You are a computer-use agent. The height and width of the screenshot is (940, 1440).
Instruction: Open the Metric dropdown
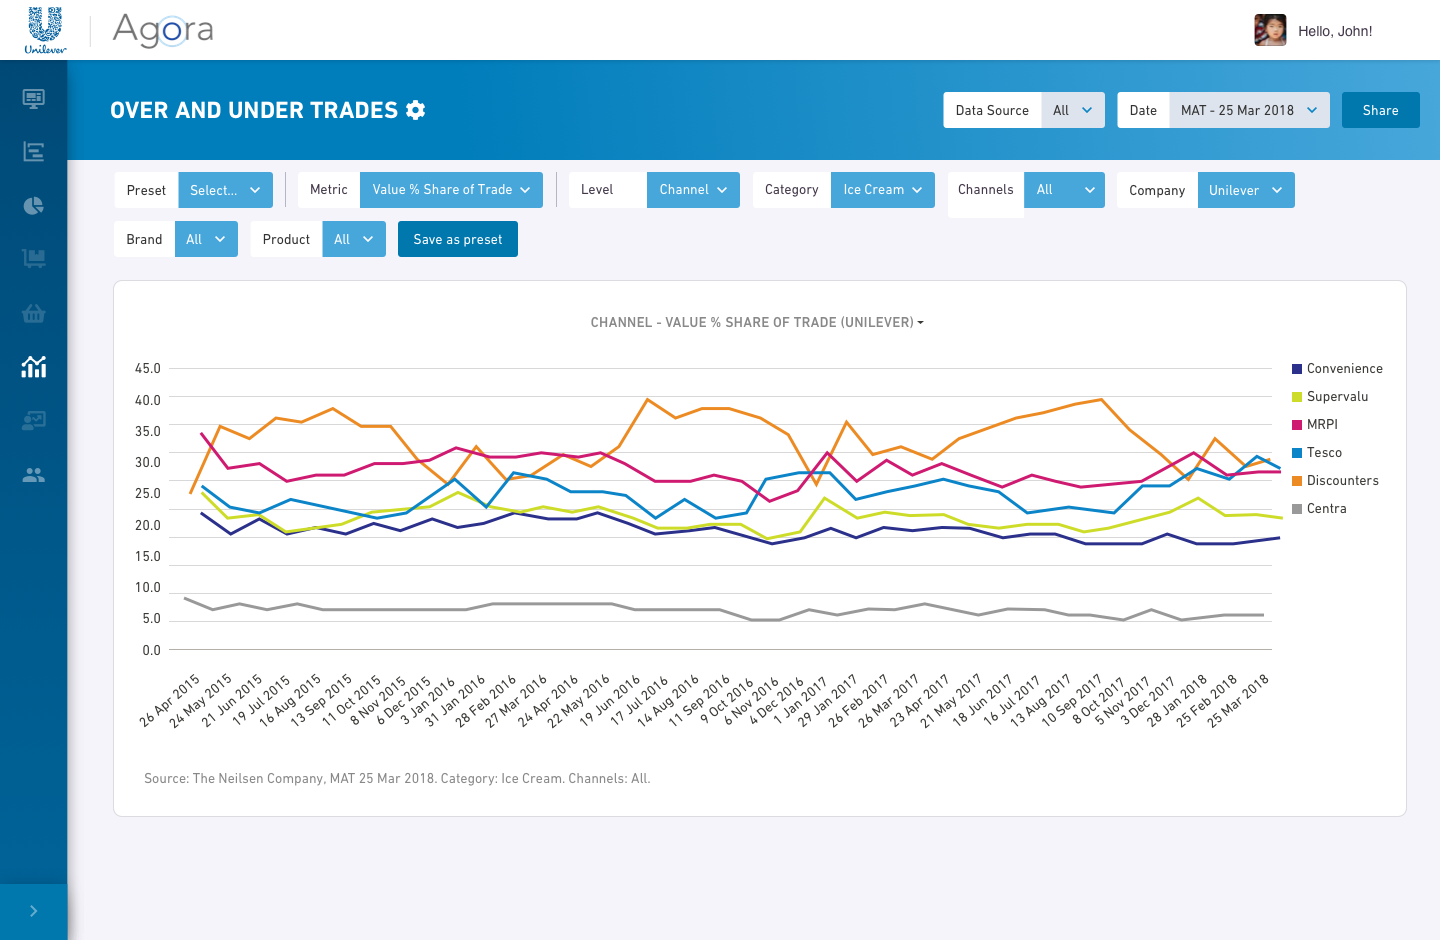(451, 190)
